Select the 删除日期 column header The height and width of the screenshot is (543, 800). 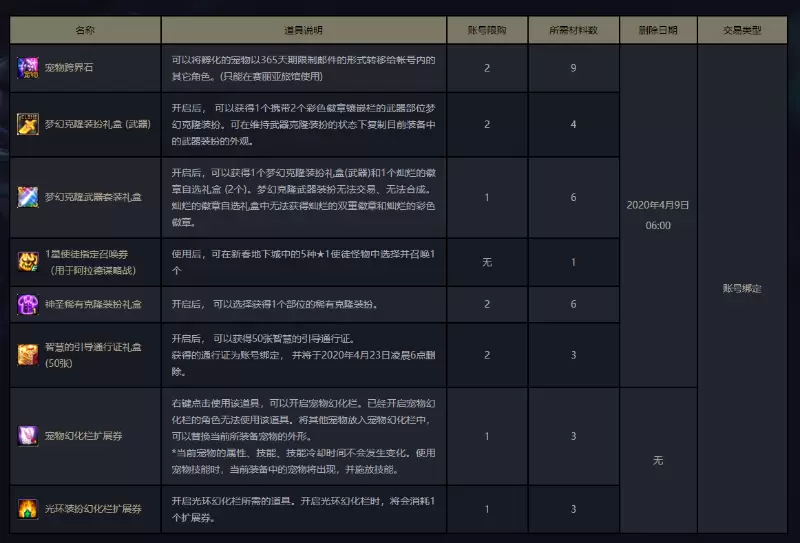pos(658,30)
